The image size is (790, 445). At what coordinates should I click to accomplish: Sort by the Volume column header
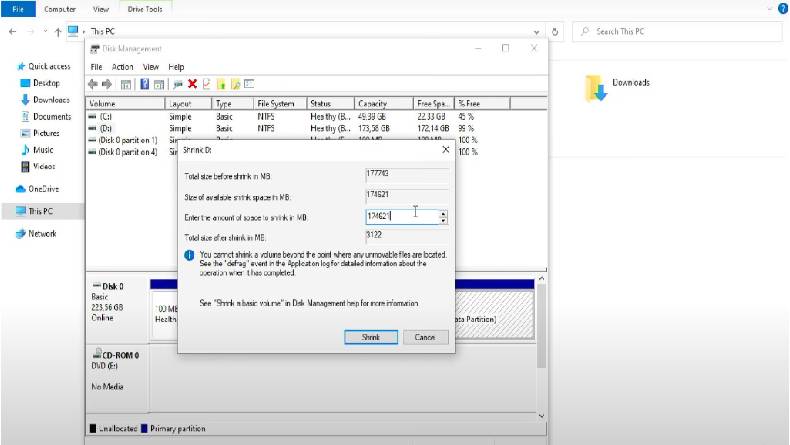pos(125,103)
